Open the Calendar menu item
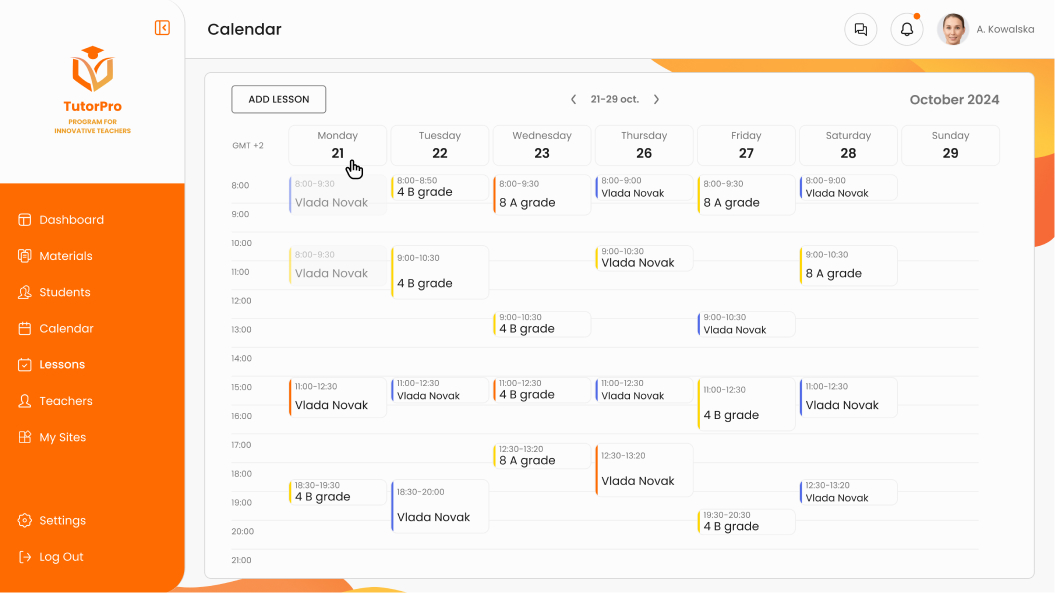Screen dimensions: 1055x593 pyautogui.click(x=66, y=328)
